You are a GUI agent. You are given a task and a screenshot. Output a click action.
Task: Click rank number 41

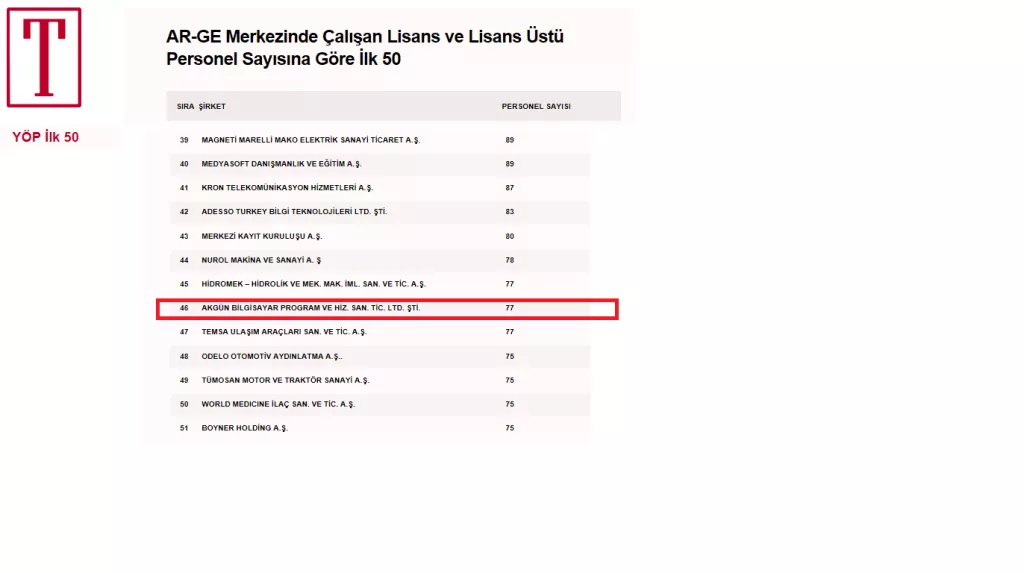tap(184, 188)
